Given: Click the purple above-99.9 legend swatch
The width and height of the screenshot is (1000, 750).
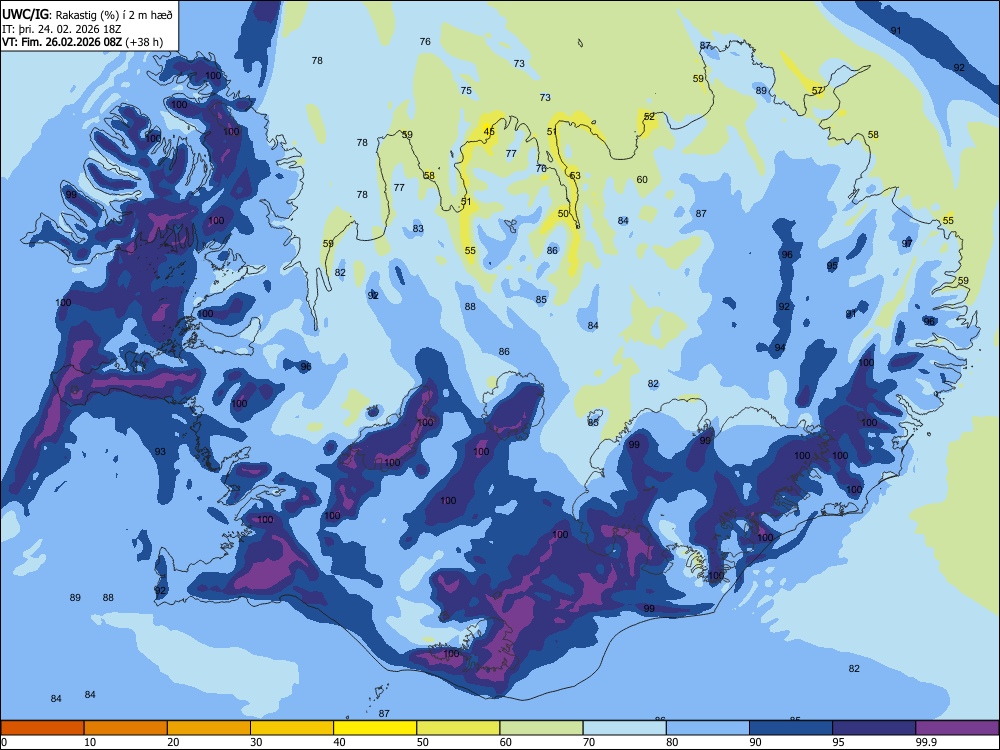Looking at the screenshot, I should point(957,728).
